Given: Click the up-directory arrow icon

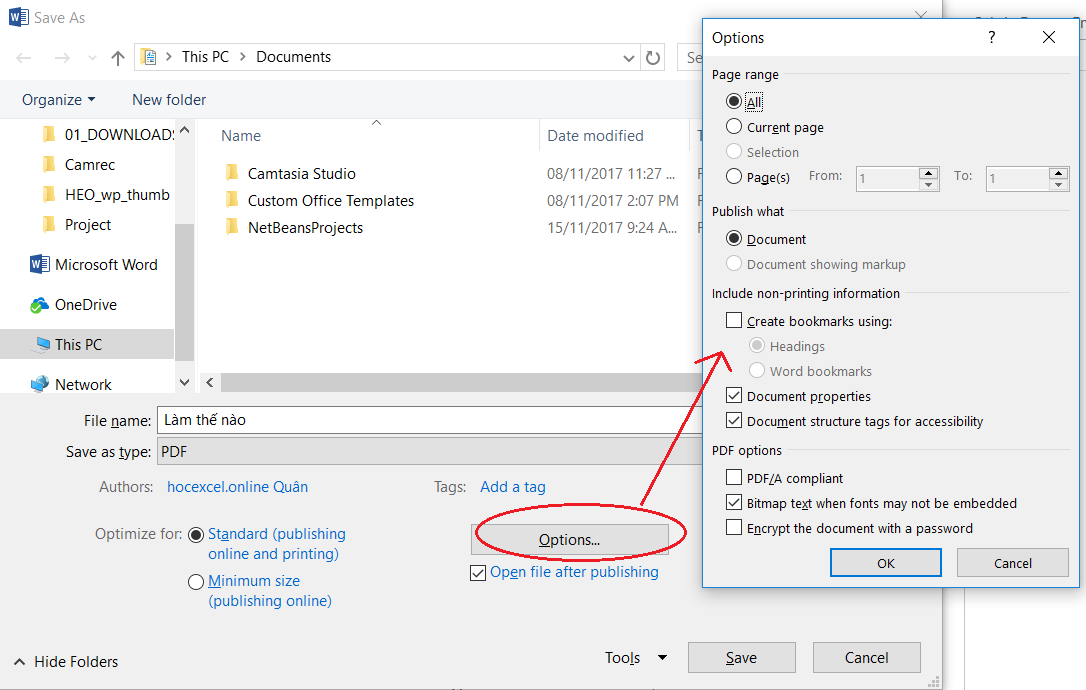Looking at the screenshot, I should coord(118,58).
